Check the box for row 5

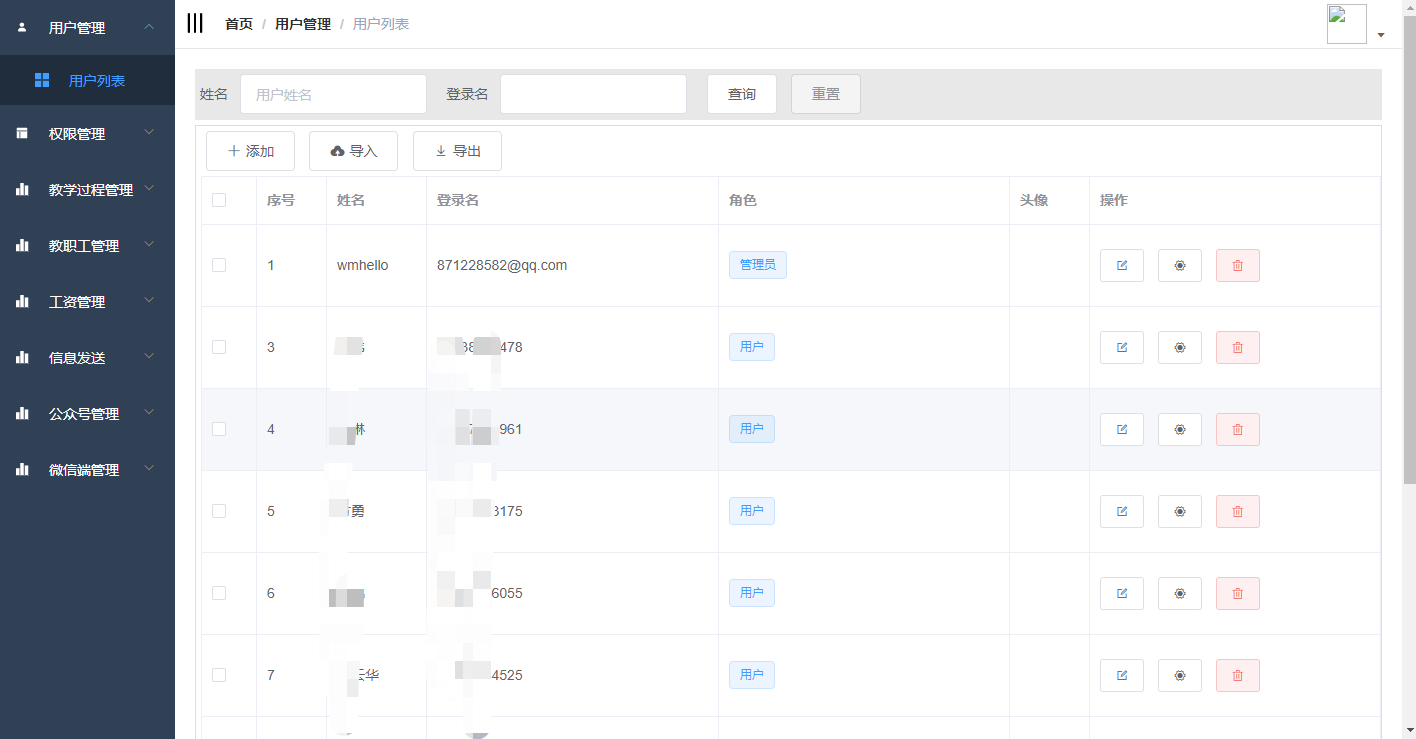pos(219,511)
